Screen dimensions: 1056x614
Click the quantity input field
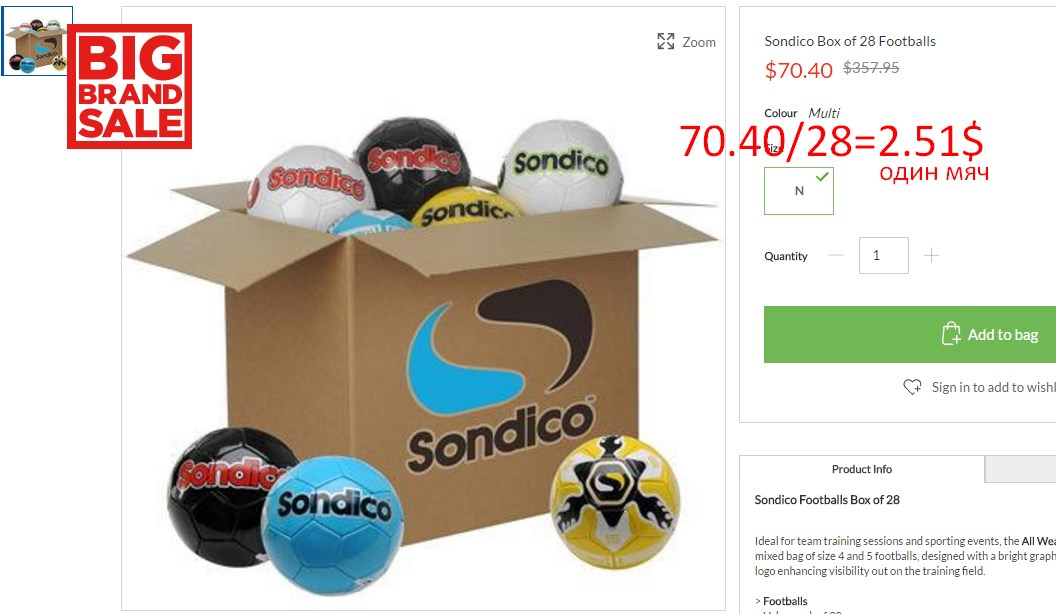pos(884,255)
